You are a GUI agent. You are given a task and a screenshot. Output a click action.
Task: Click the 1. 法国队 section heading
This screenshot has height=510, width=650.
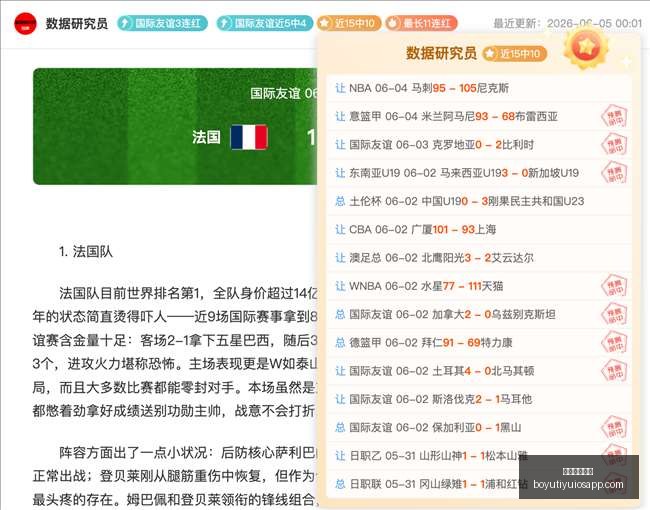coord(86,251)
